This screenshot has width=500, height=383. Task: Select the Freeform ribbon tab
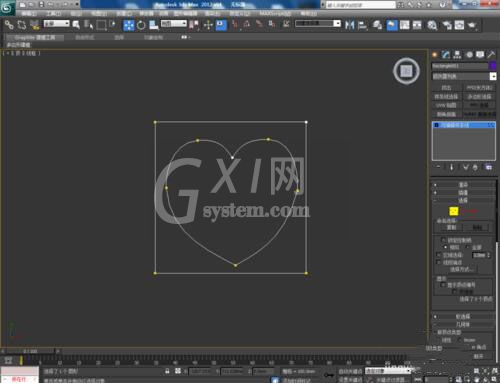pyautogui.click(x=85, y=38)
